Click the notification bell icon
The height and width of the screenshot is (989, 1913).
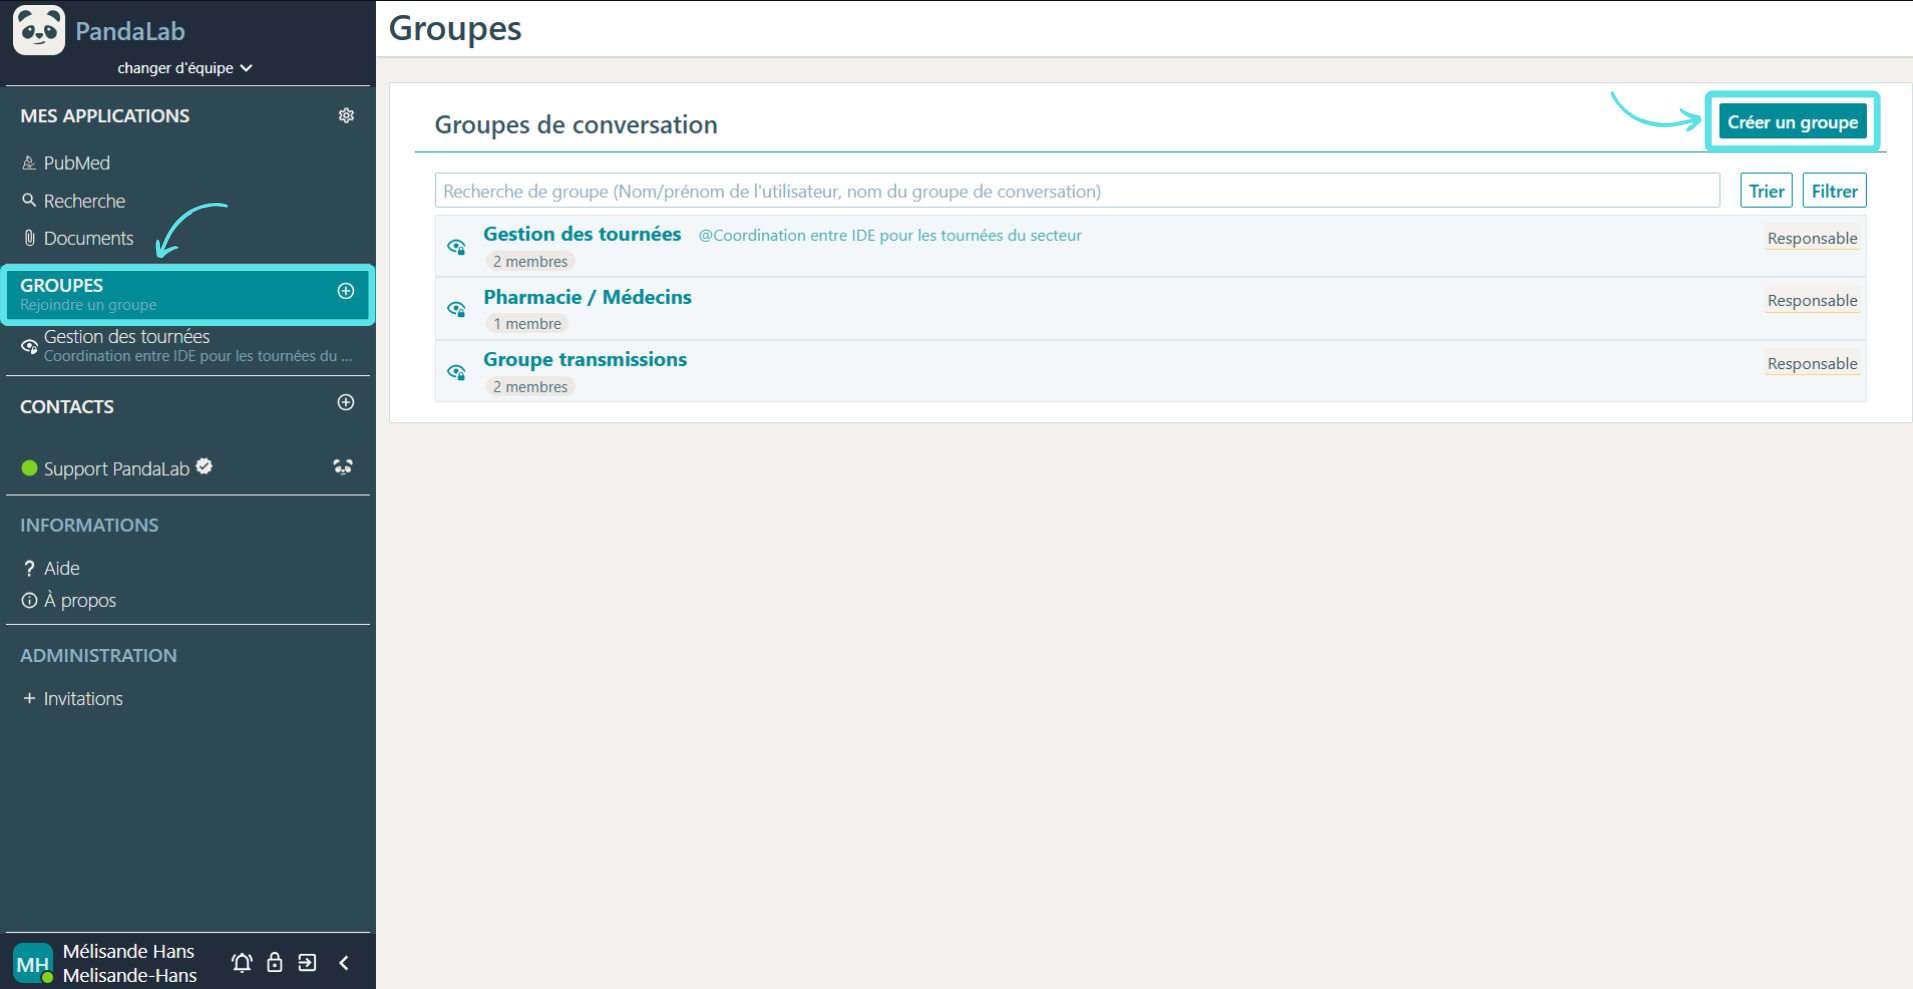[x=242, y=963]
